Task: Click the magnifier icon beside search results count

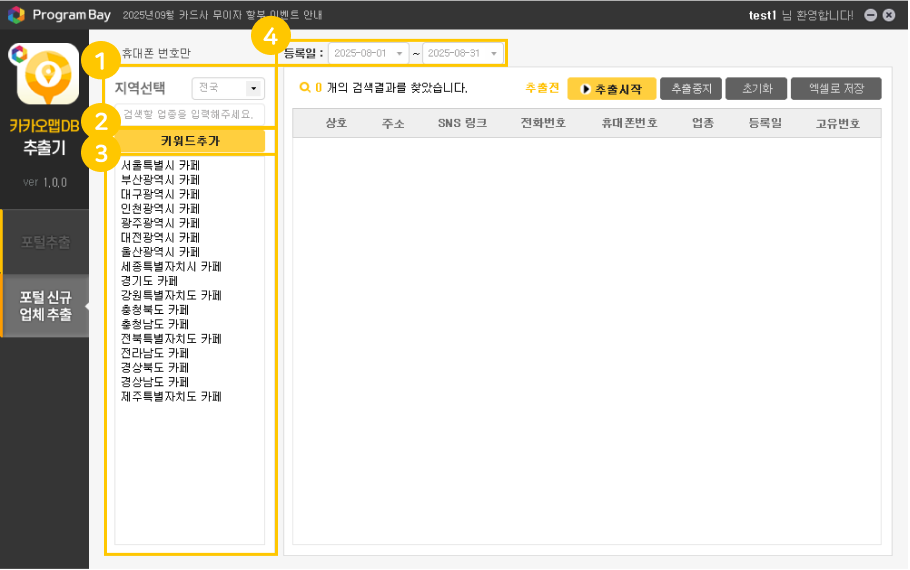Action: (x=304, y=88)
